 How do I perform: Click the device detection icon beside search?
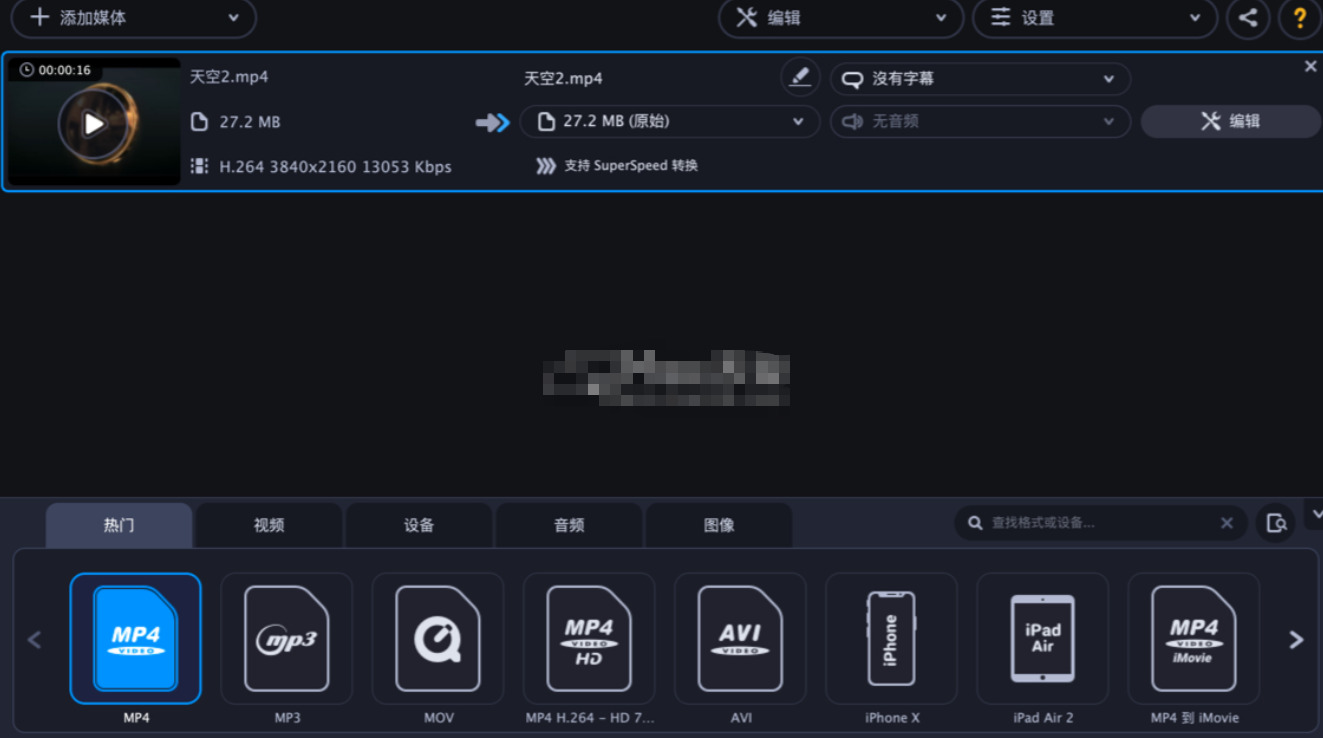coord(1276,523)
